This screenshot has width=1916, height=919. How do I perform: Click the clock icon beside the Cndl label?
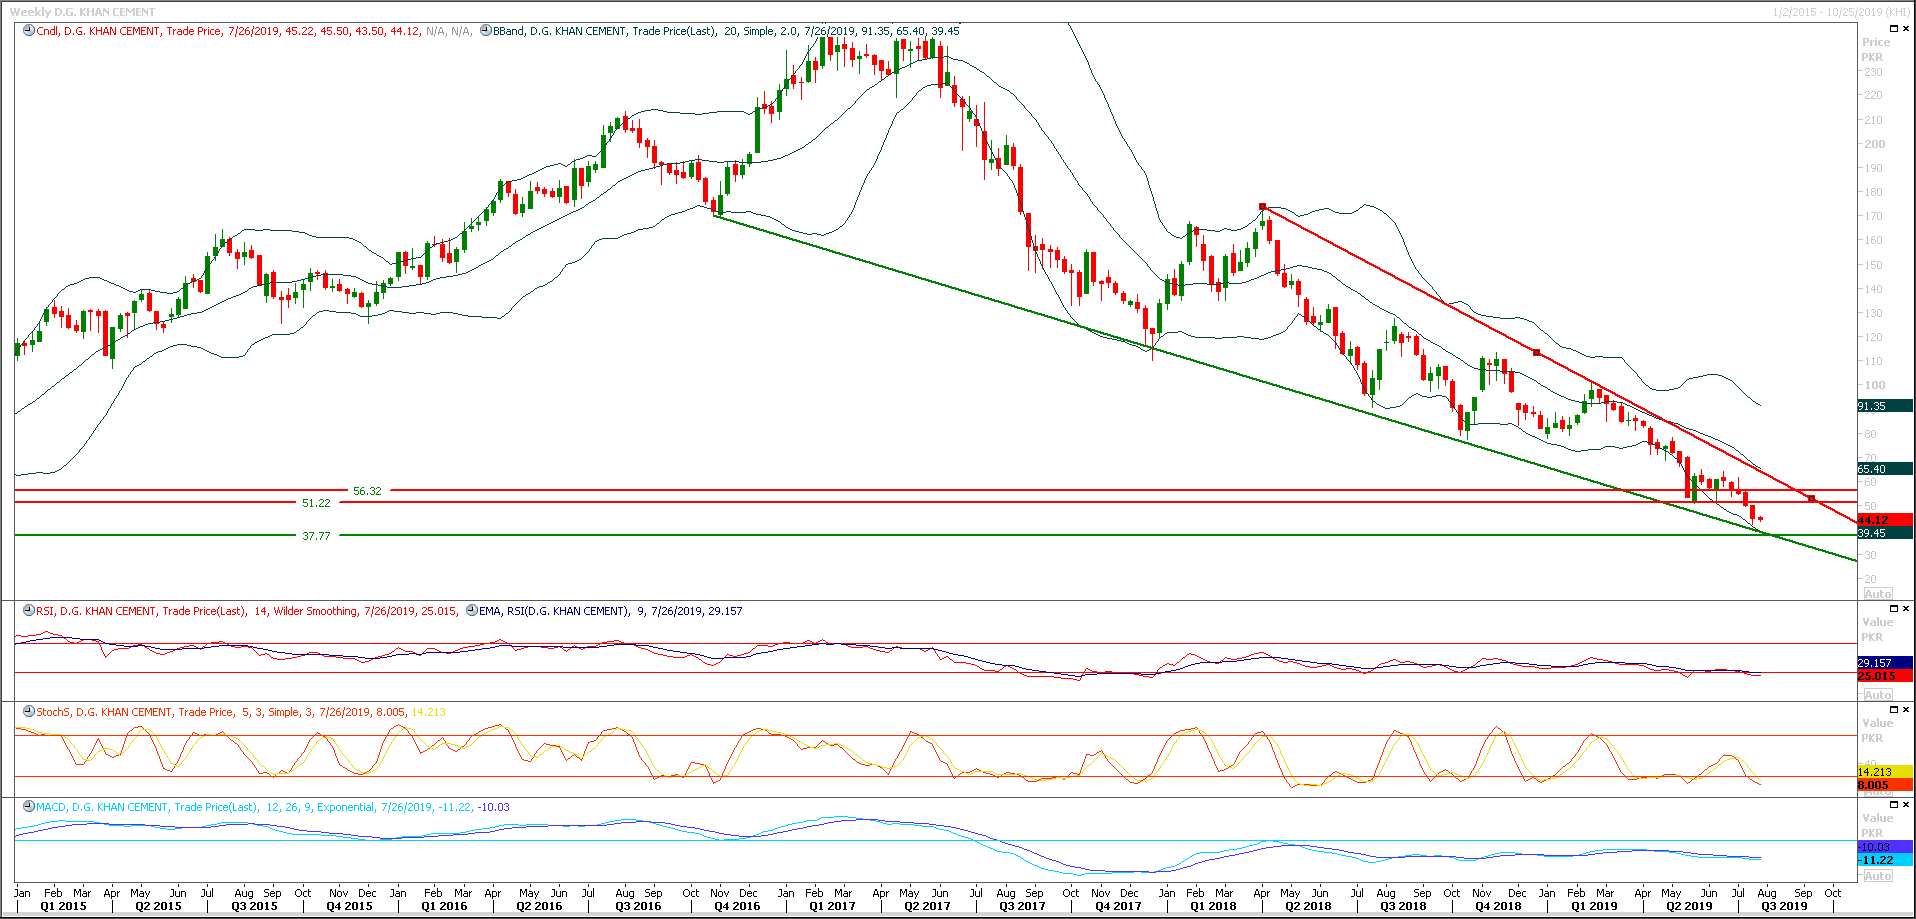pyautogui.click(x=29, y=31)
